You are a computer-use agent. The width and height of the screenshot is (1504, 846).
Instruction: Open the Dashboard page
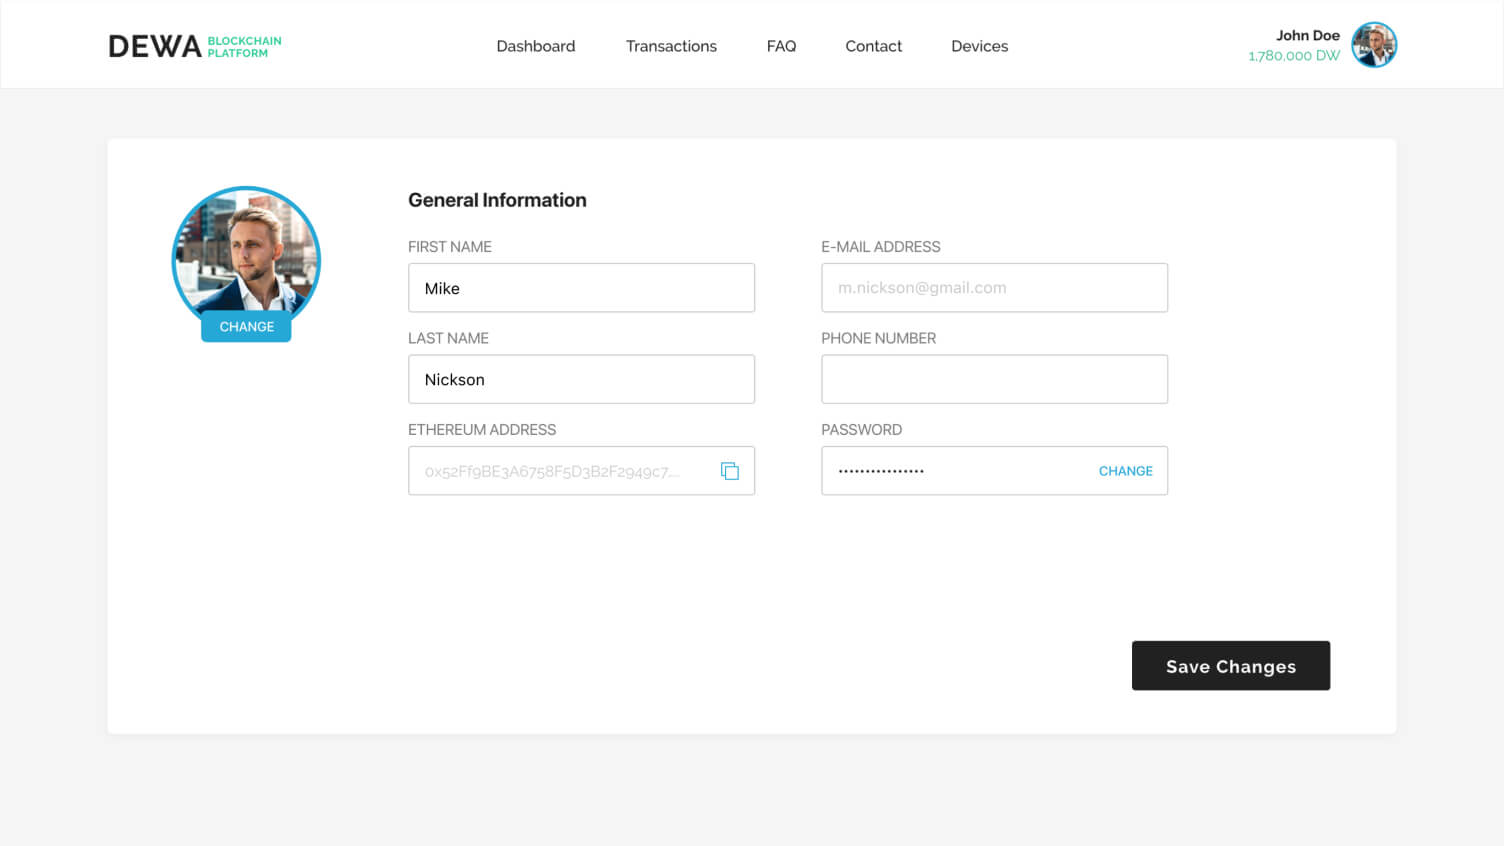pos(535,46)
